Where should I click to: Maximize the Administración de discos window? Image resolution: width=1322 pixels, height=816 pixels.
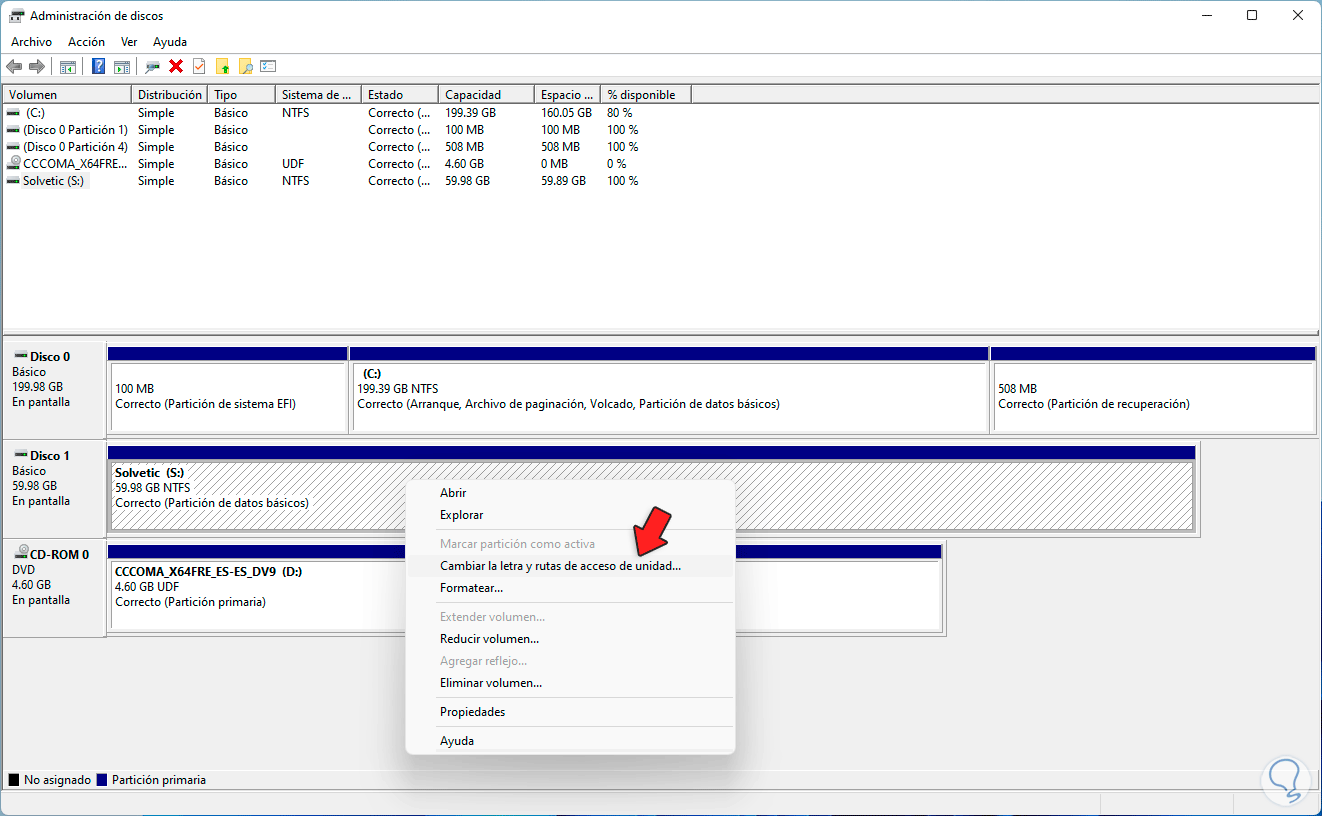coord(1252,16)
